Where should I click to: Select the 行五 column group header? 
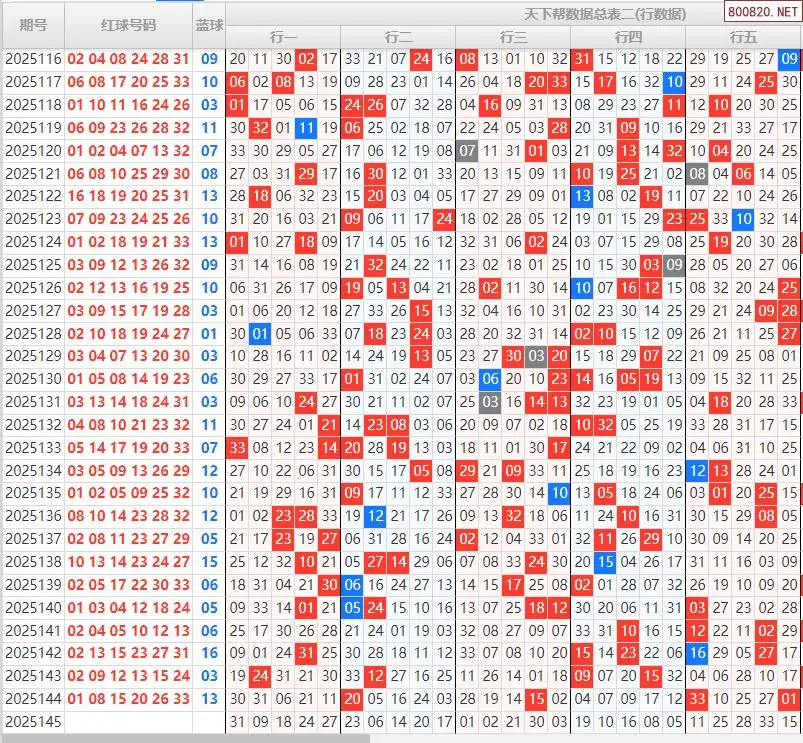[x=743, y=37]
